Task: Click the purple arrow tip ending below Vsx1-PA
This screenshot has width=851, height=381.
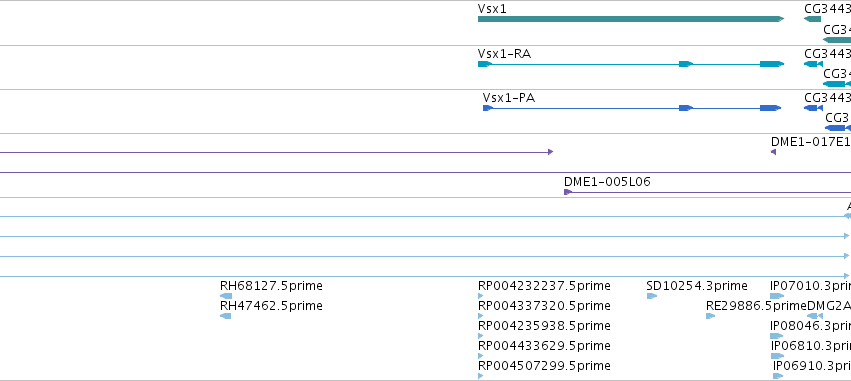Action: coord(550,152)
